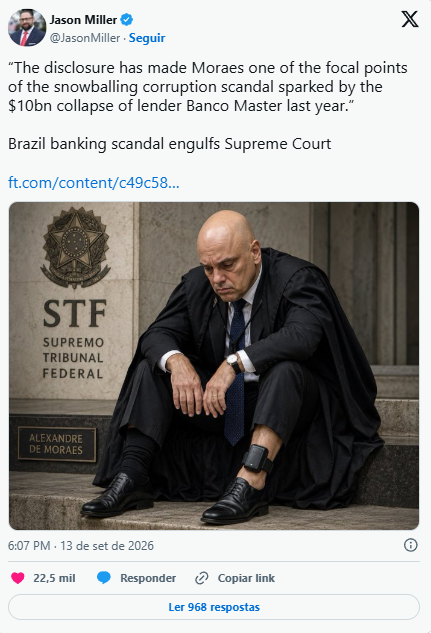
Task: Open Jason Miller's profile avatar
Action: point(27,28)
